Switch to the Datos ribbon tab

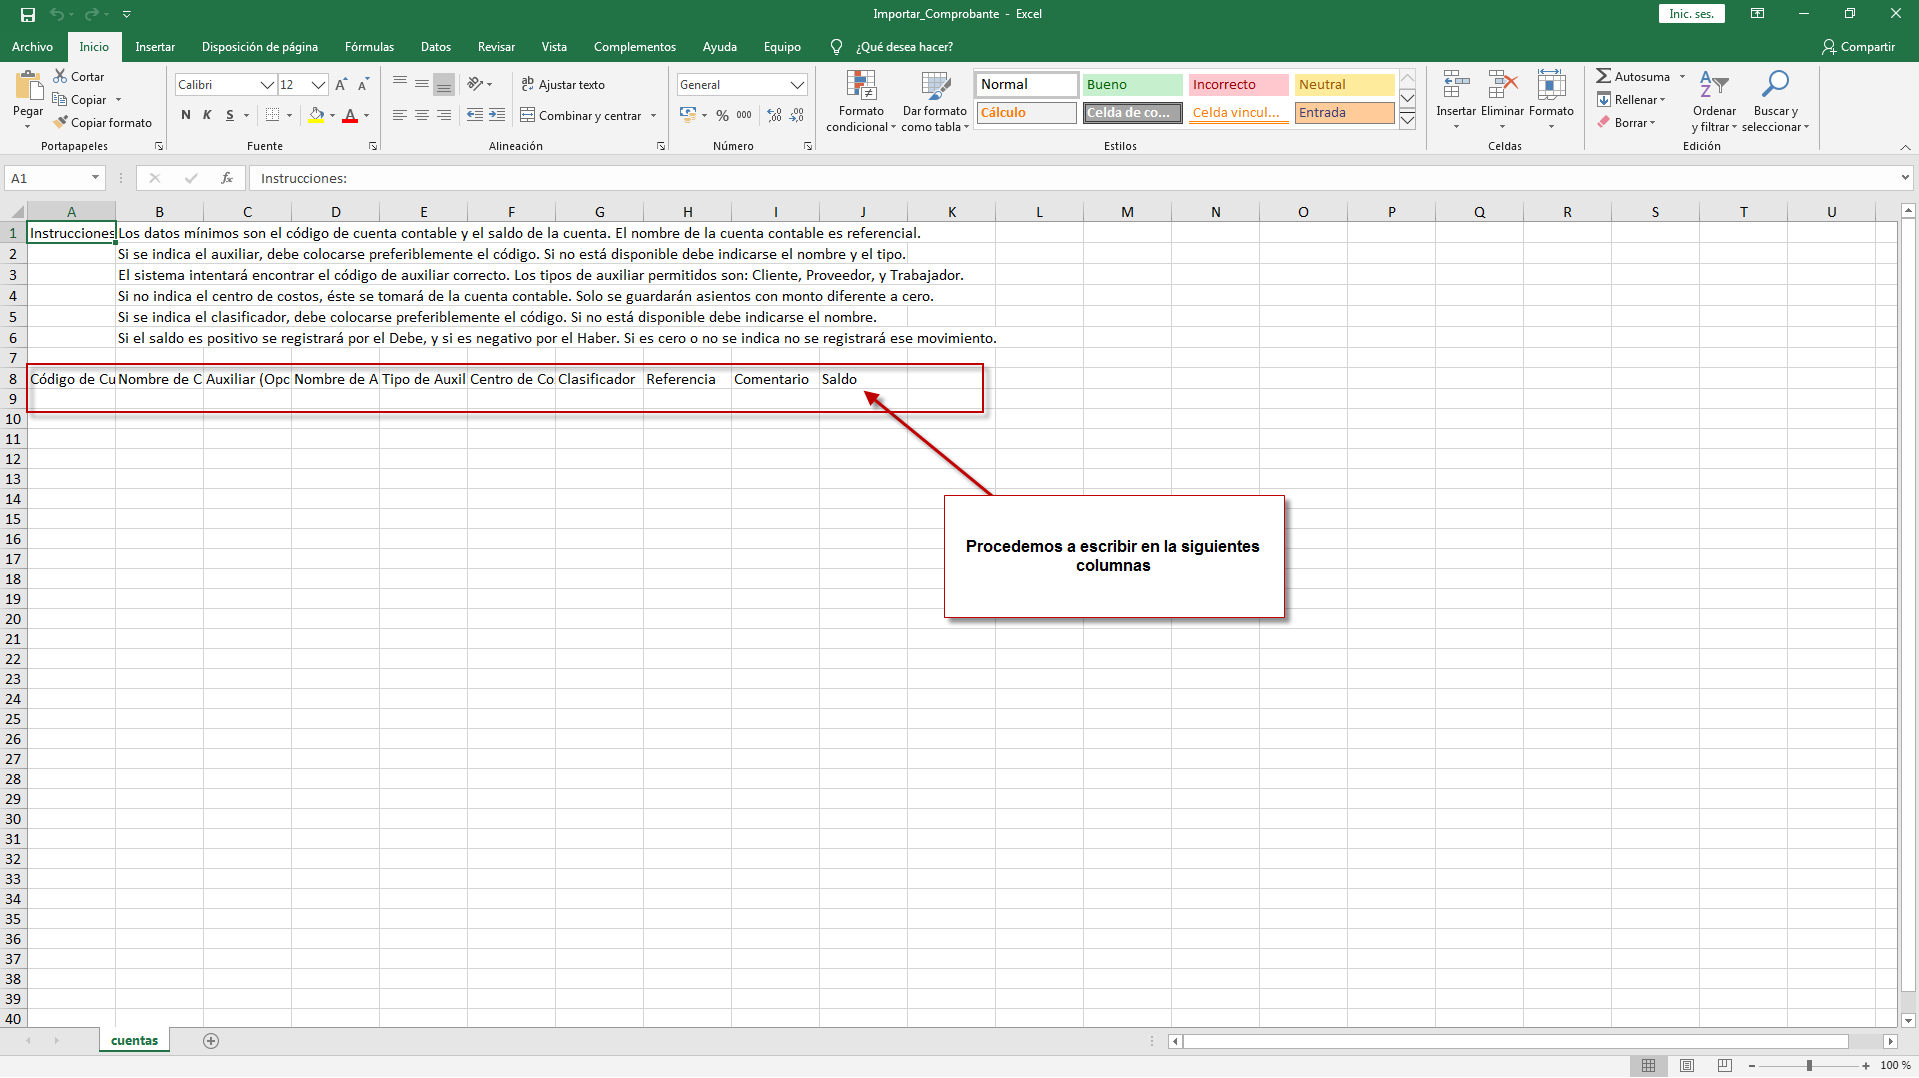435,47
